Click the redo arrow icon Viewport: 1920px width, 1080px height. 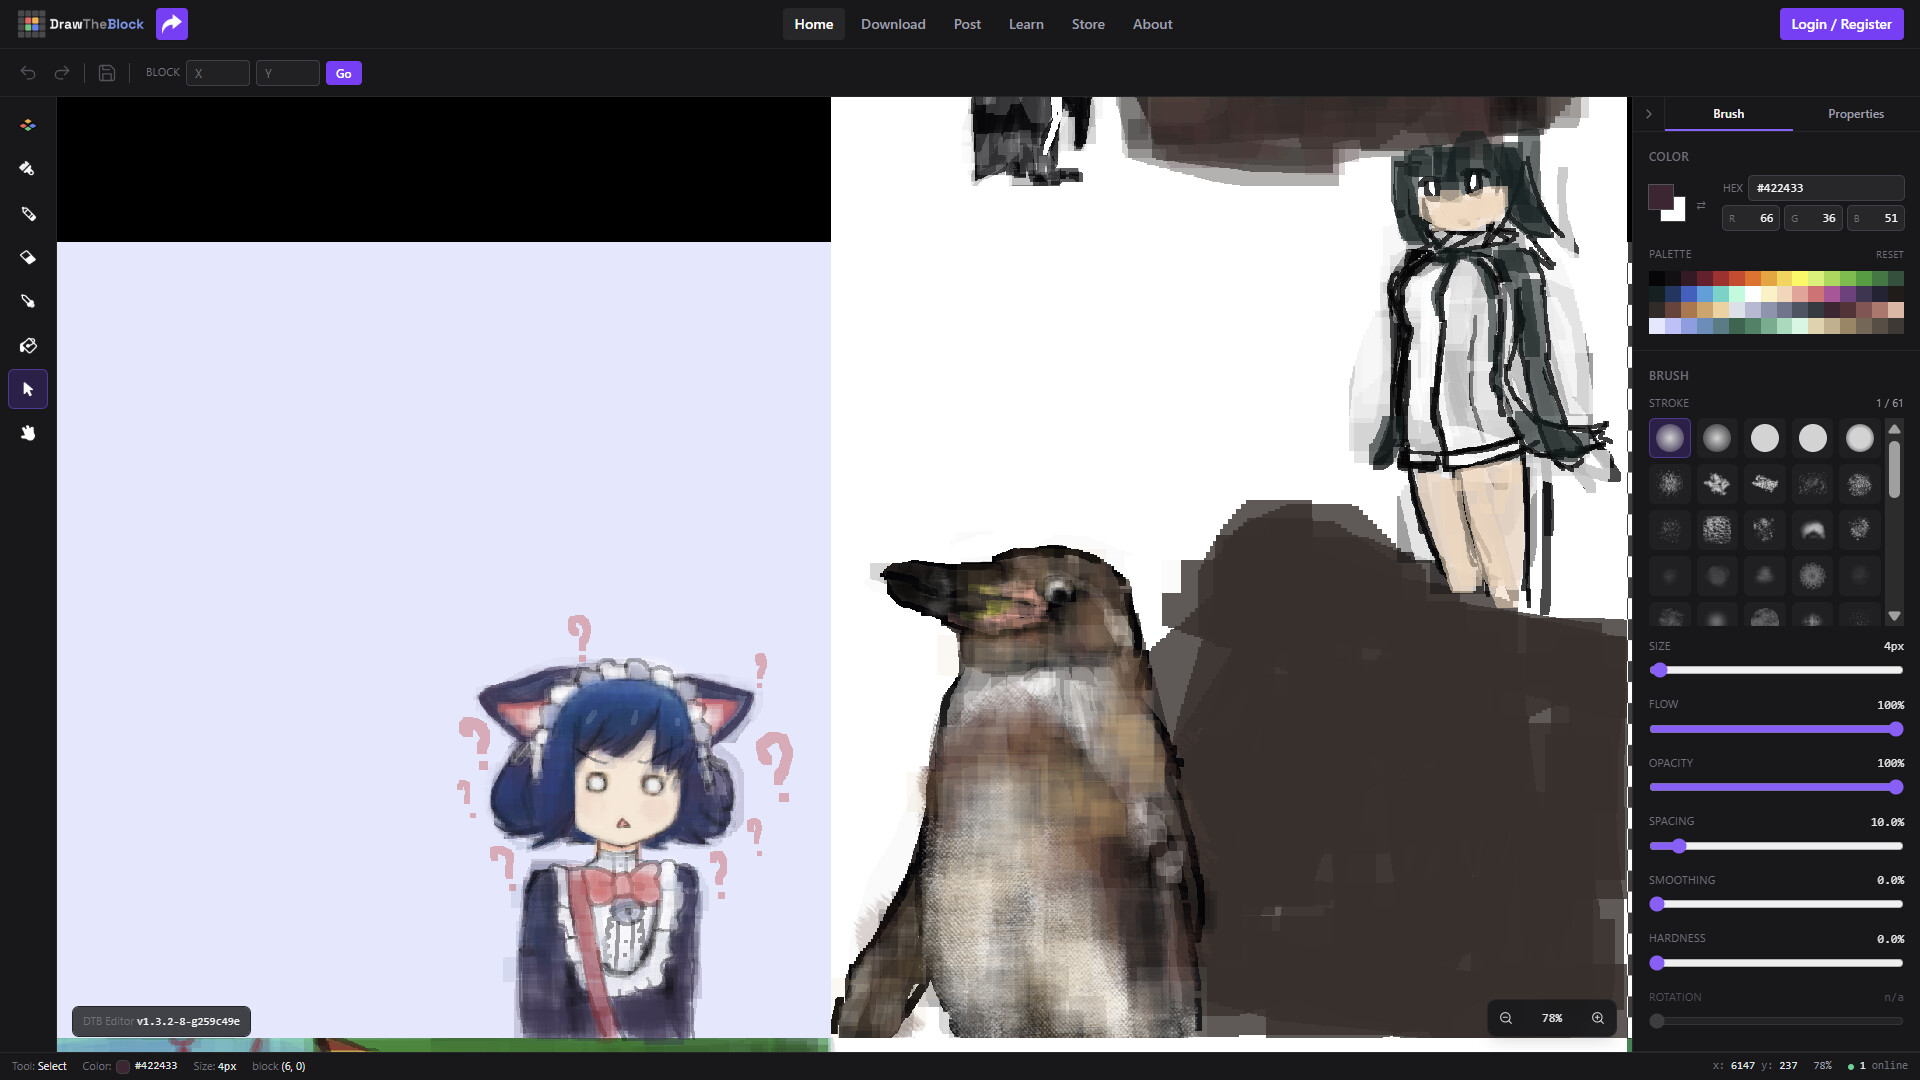coord(62,73)
